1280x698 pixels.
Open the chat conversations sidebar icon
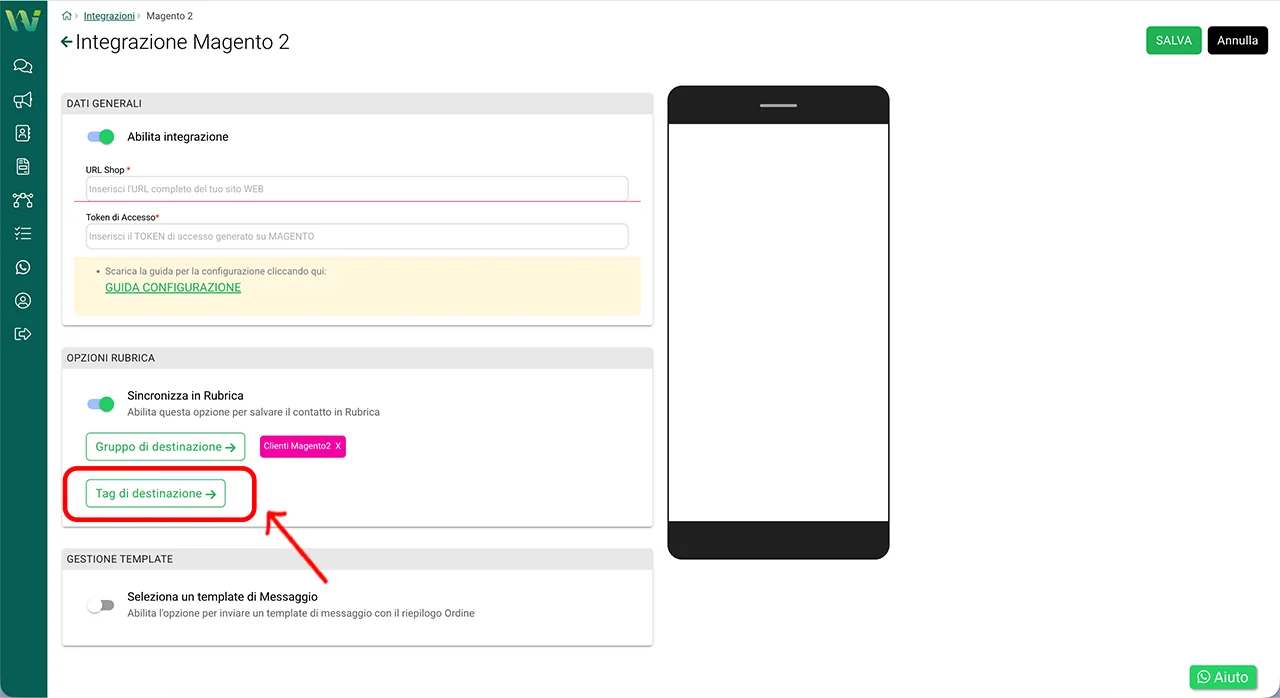23,66
